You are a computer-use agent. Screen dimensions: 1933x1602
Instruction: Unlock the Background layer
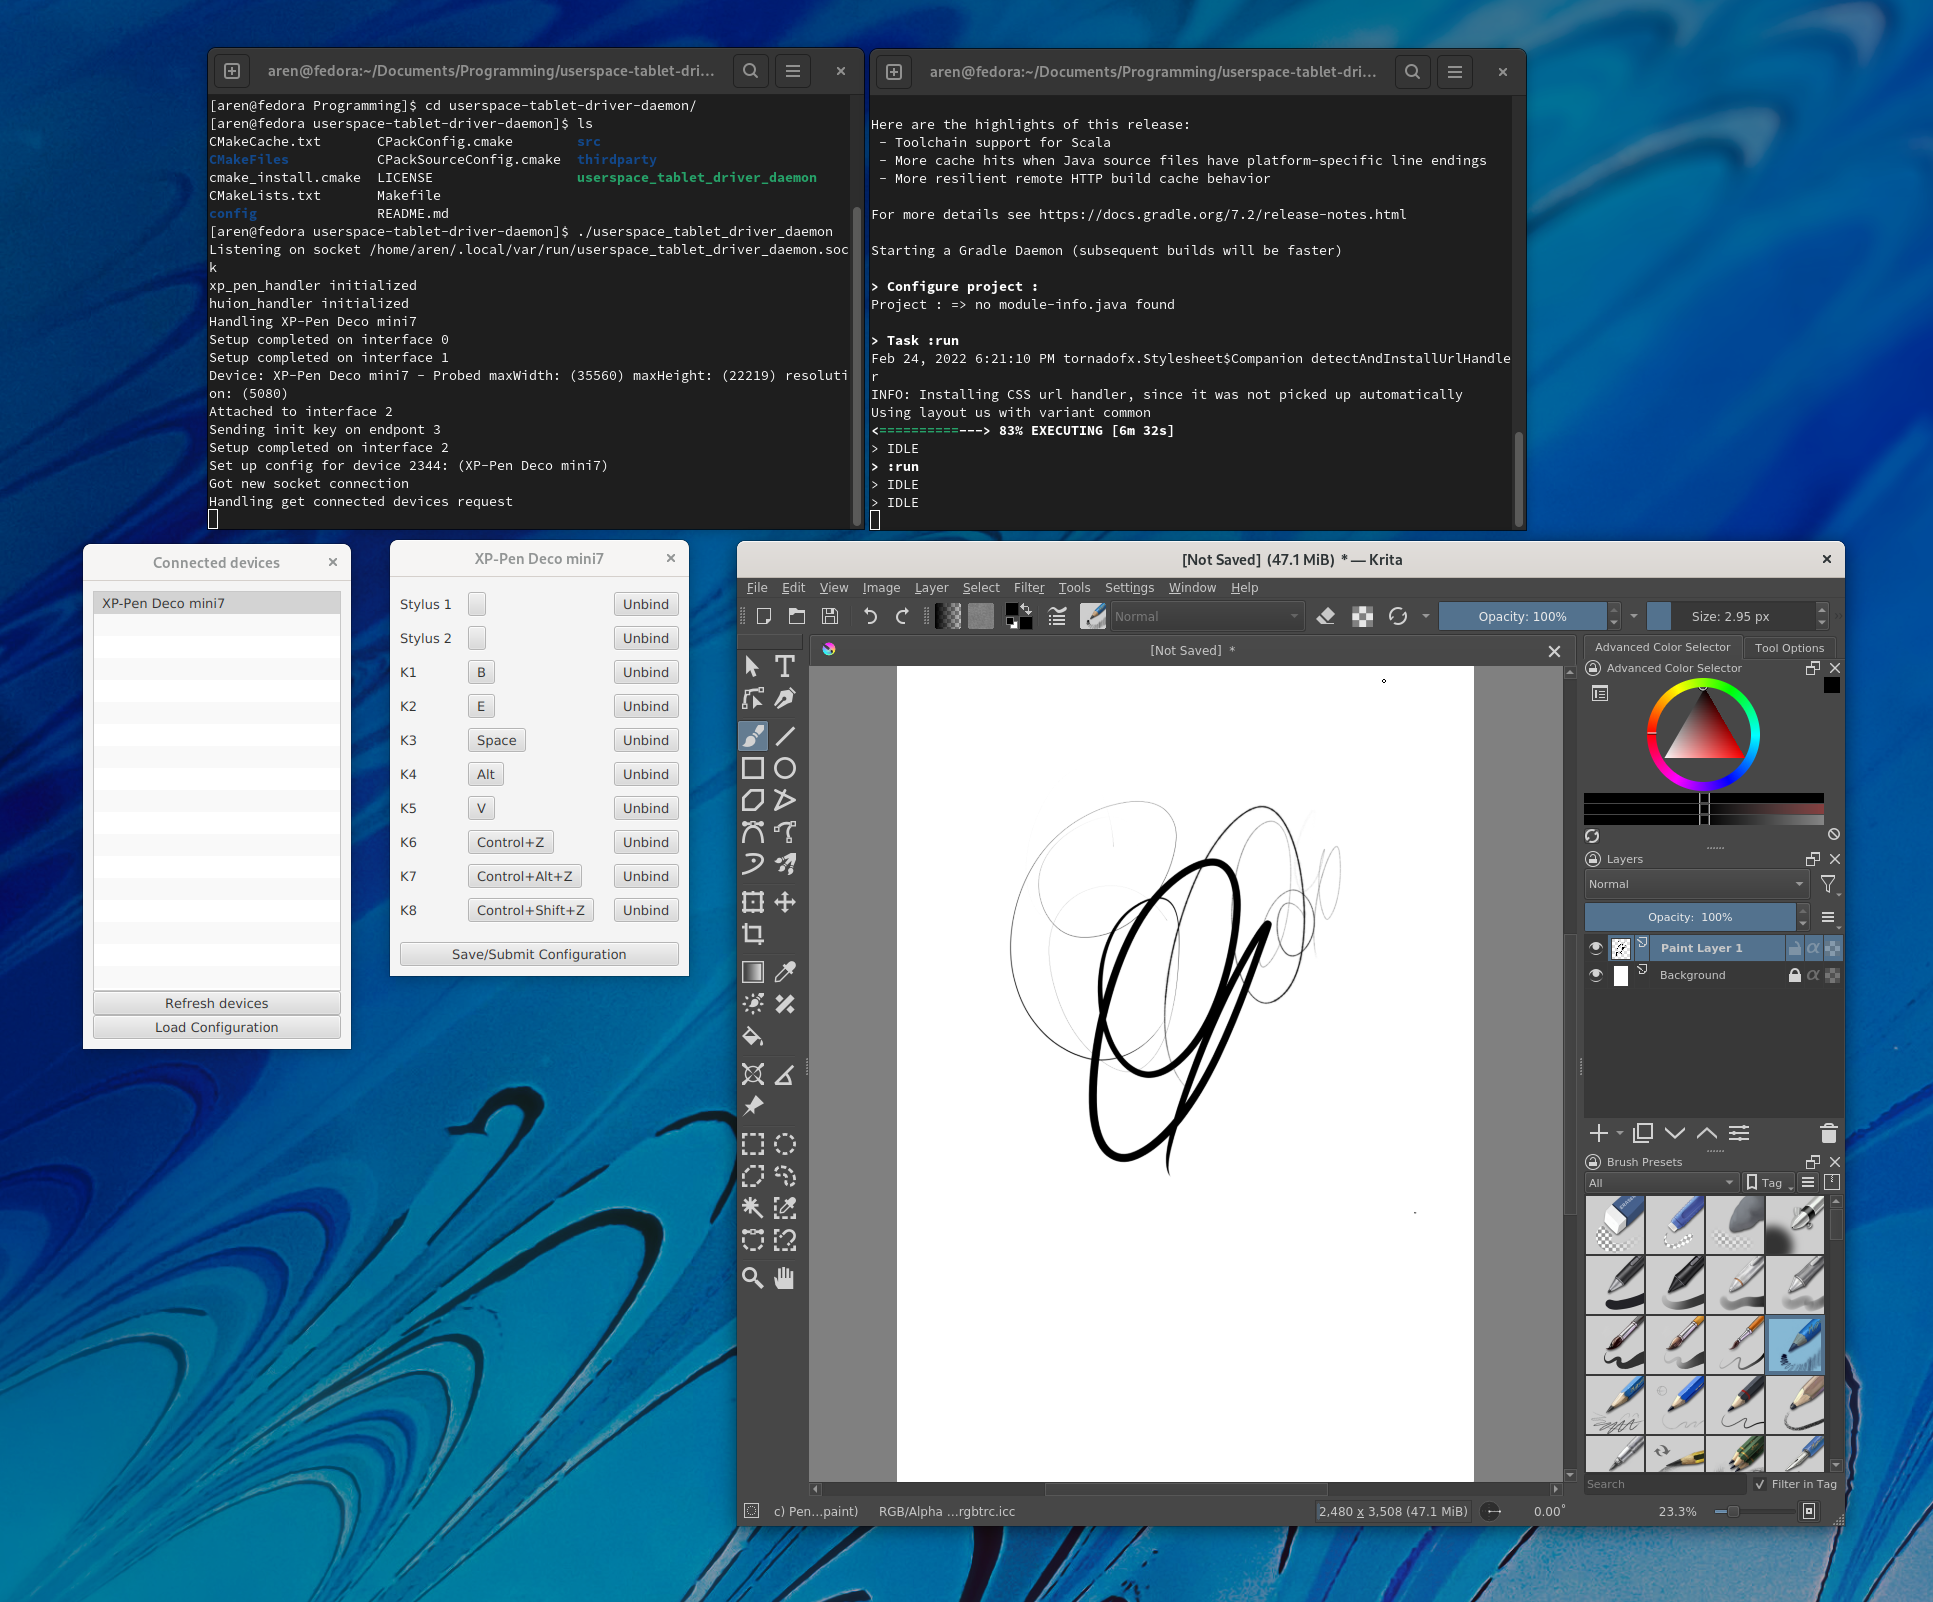click(x=1794, y=975)
